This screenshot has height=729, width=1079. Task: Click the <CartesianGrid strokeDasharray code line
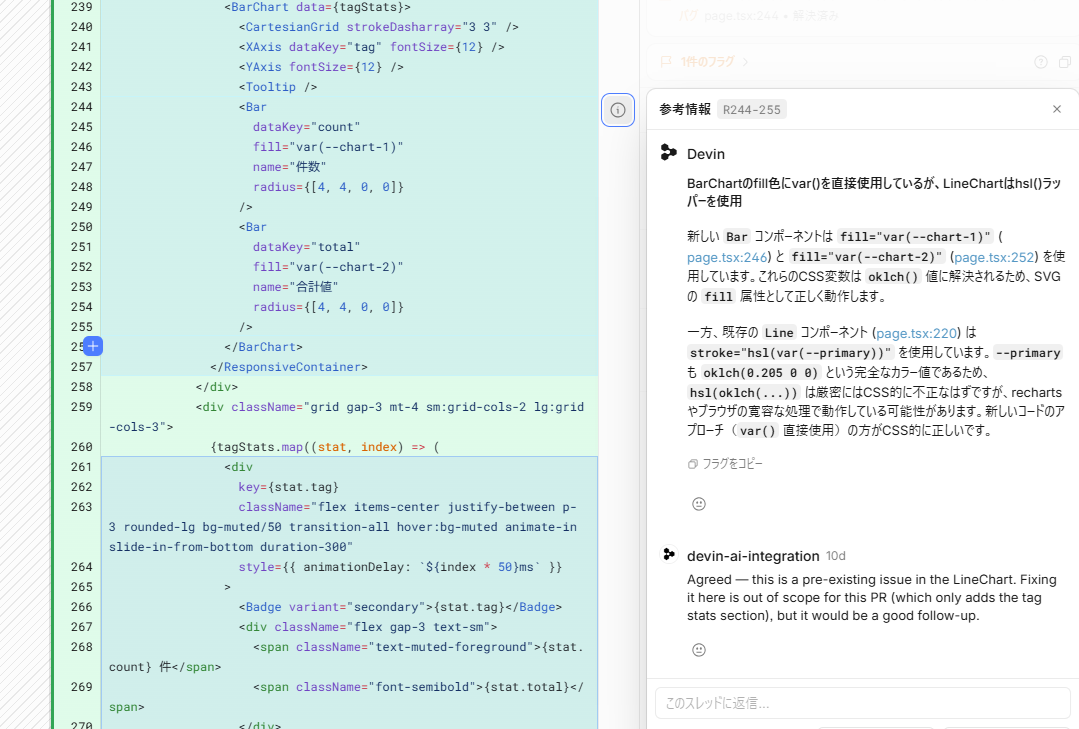pos(378,27)
